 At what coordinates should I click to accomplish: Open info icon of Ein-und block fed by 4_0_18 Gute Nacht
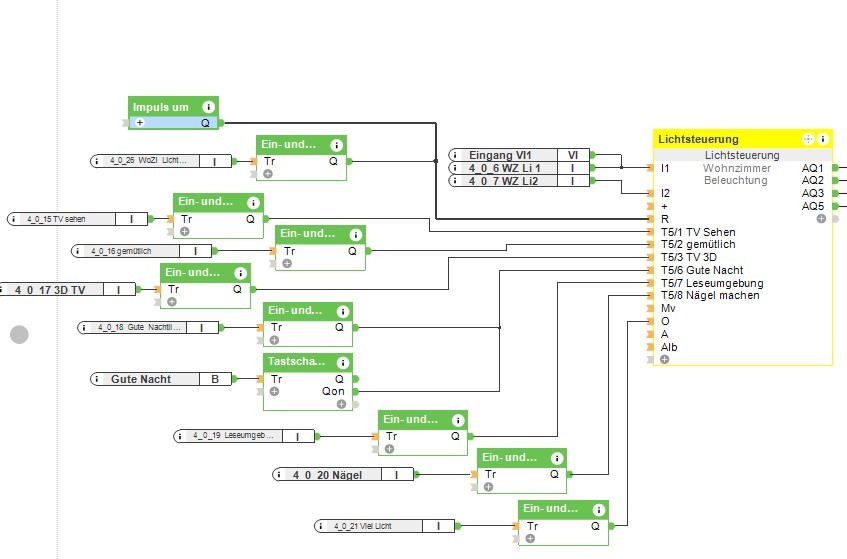click(x=342, y=312)
